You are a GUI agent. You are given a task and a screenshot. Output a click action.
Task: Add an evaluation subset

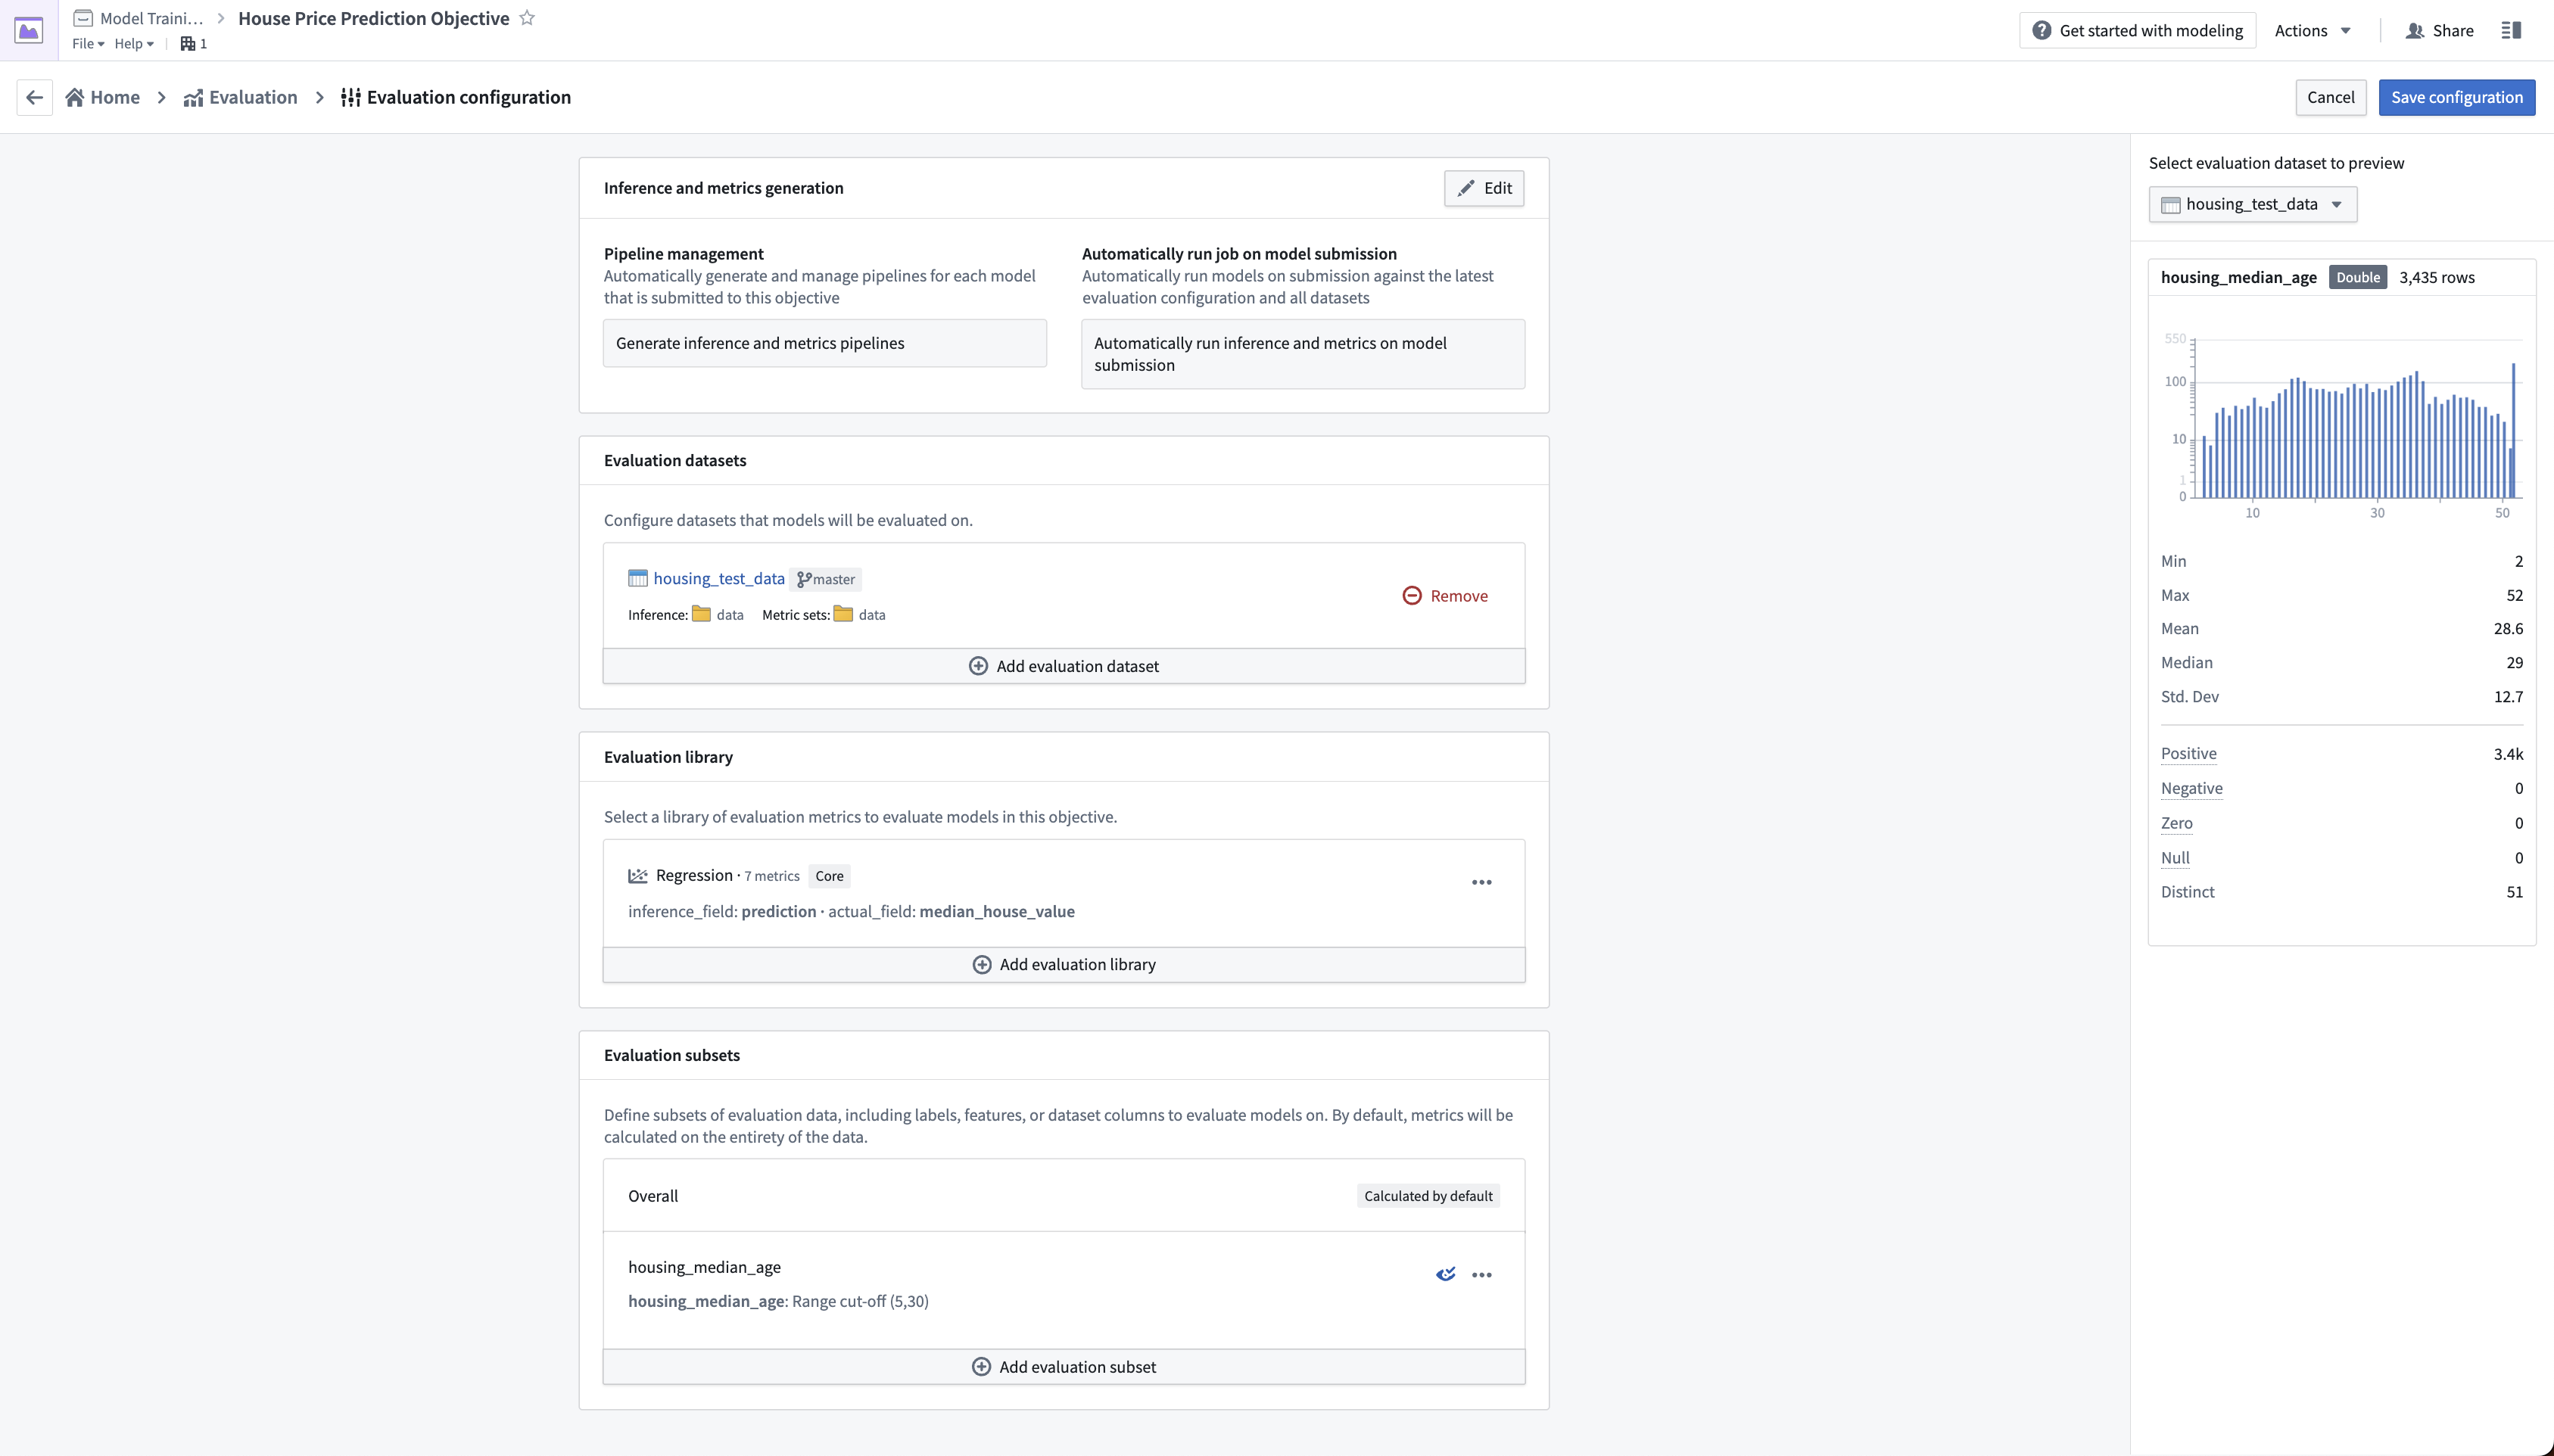[1064, 1367]
